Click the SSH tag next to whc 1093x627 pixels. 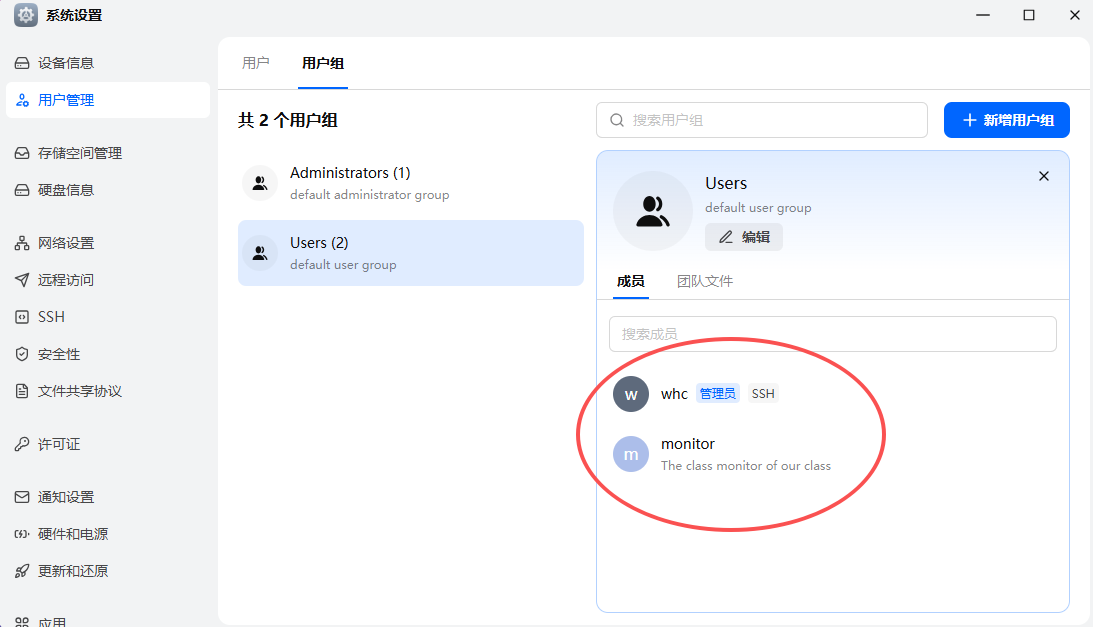pyautogui.click(x=763, y=393)
